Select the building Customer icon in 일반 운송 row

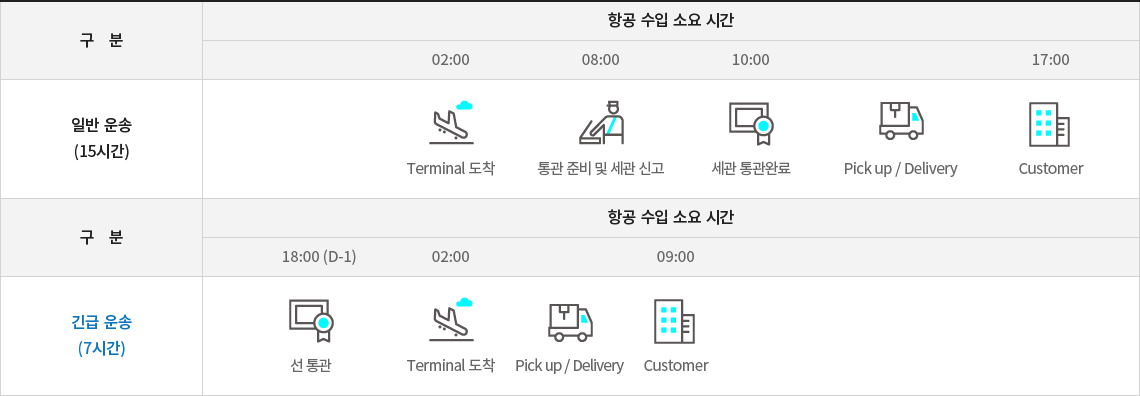1051,124
